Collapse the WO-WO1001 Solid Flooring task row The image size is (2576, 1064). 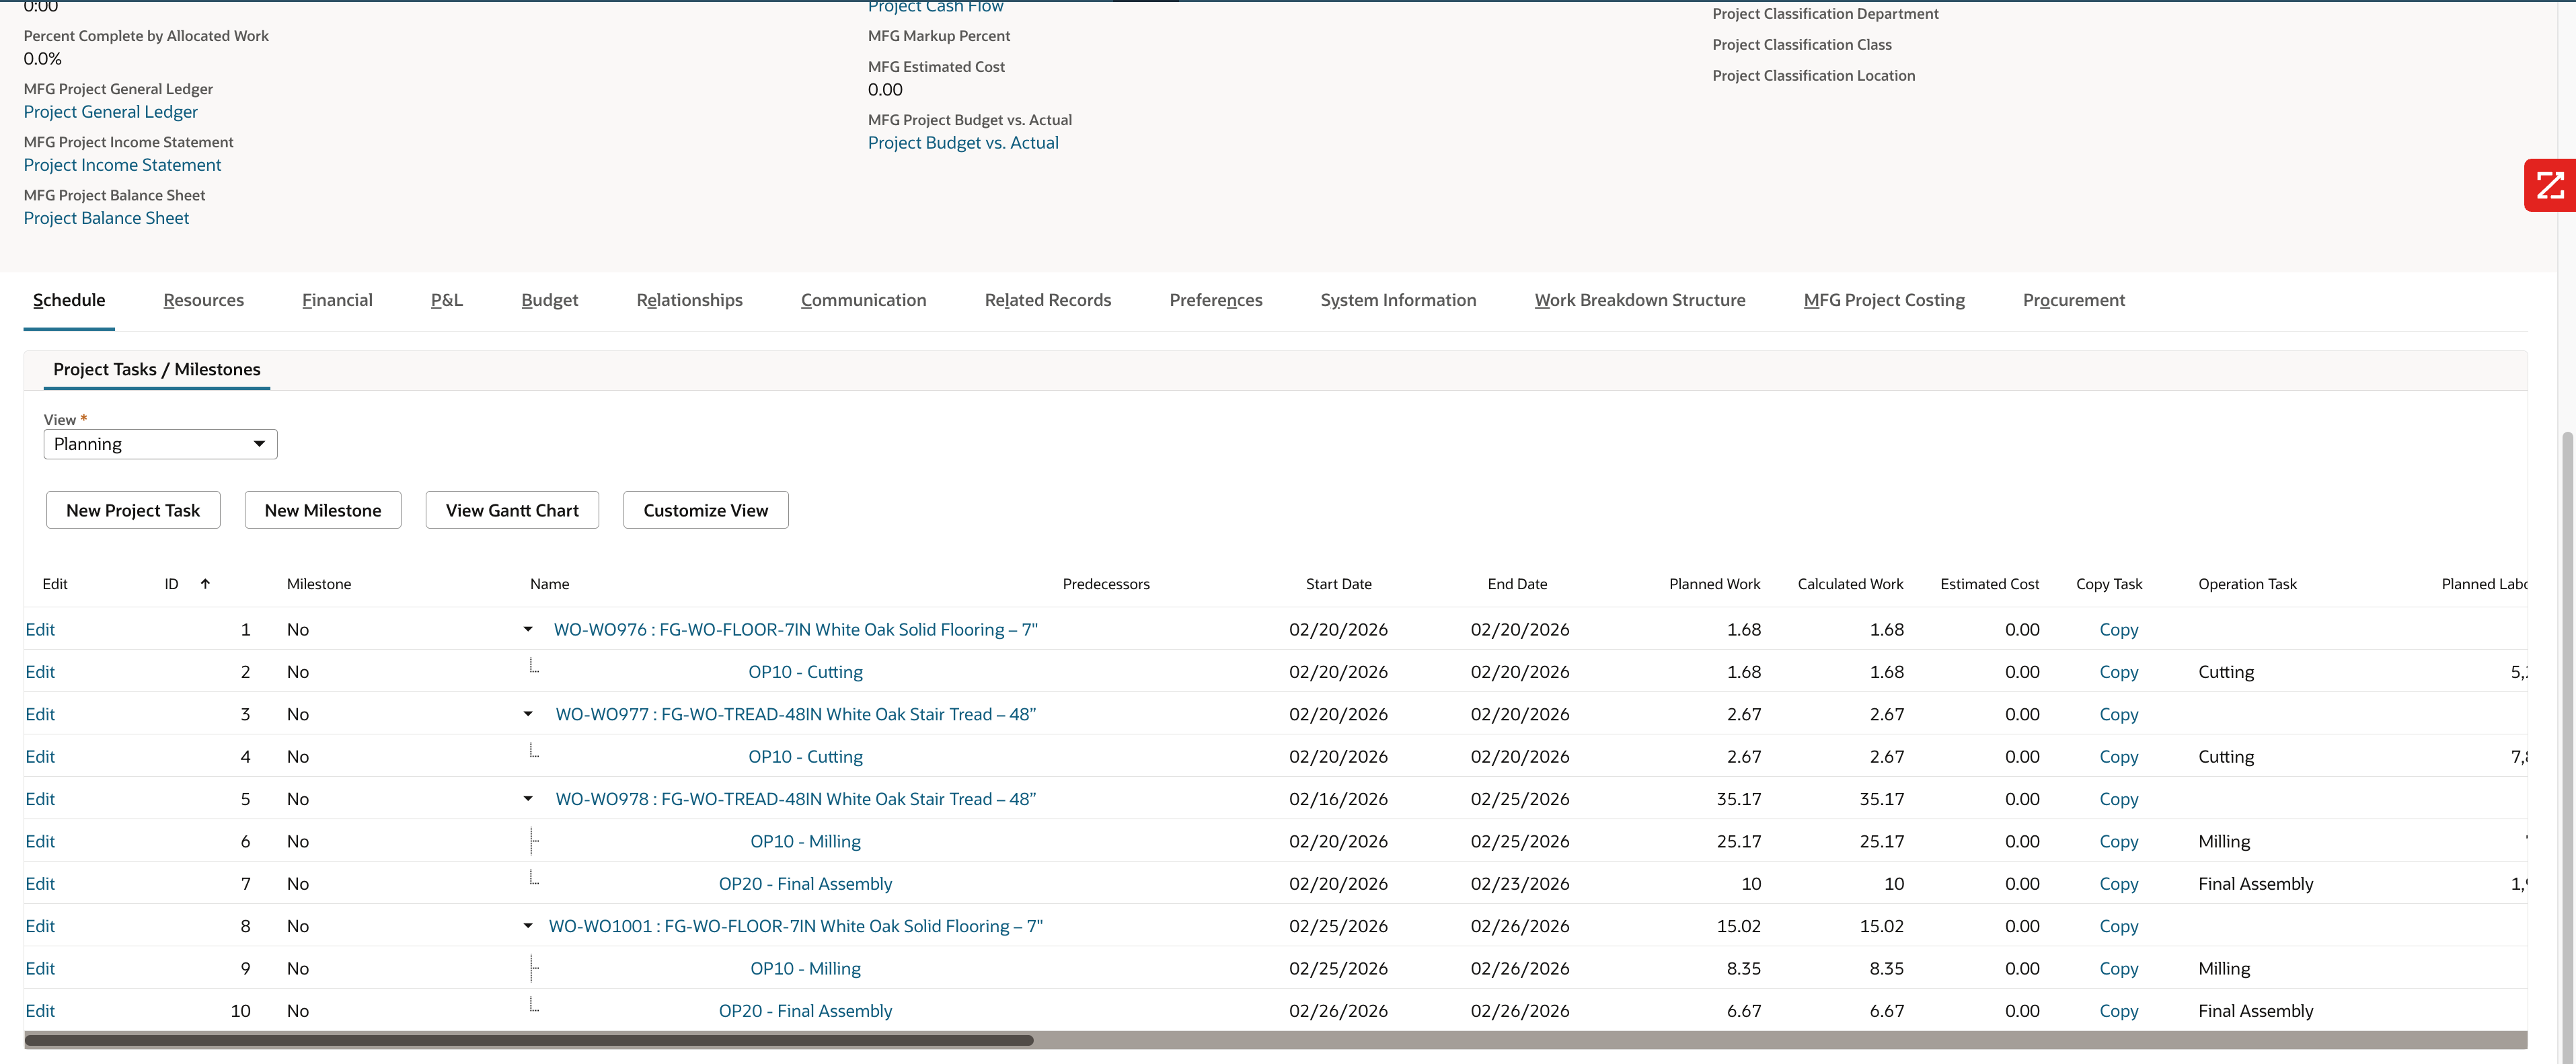coord(528,926)
